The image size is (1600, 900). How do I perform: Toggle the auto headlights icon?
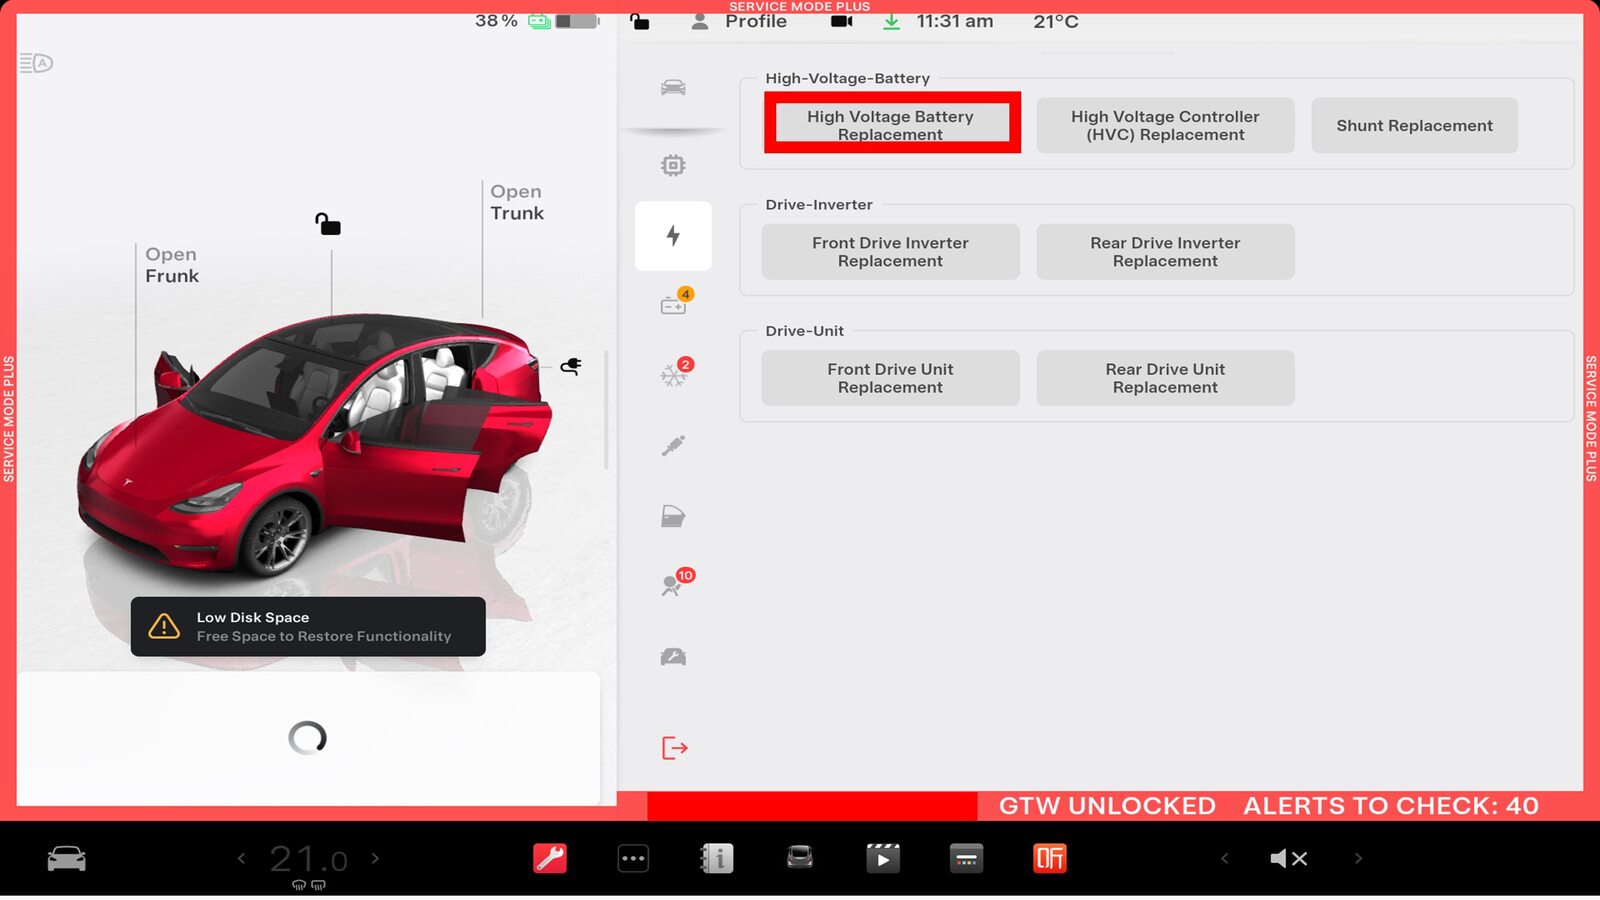[x=36, y=63]
